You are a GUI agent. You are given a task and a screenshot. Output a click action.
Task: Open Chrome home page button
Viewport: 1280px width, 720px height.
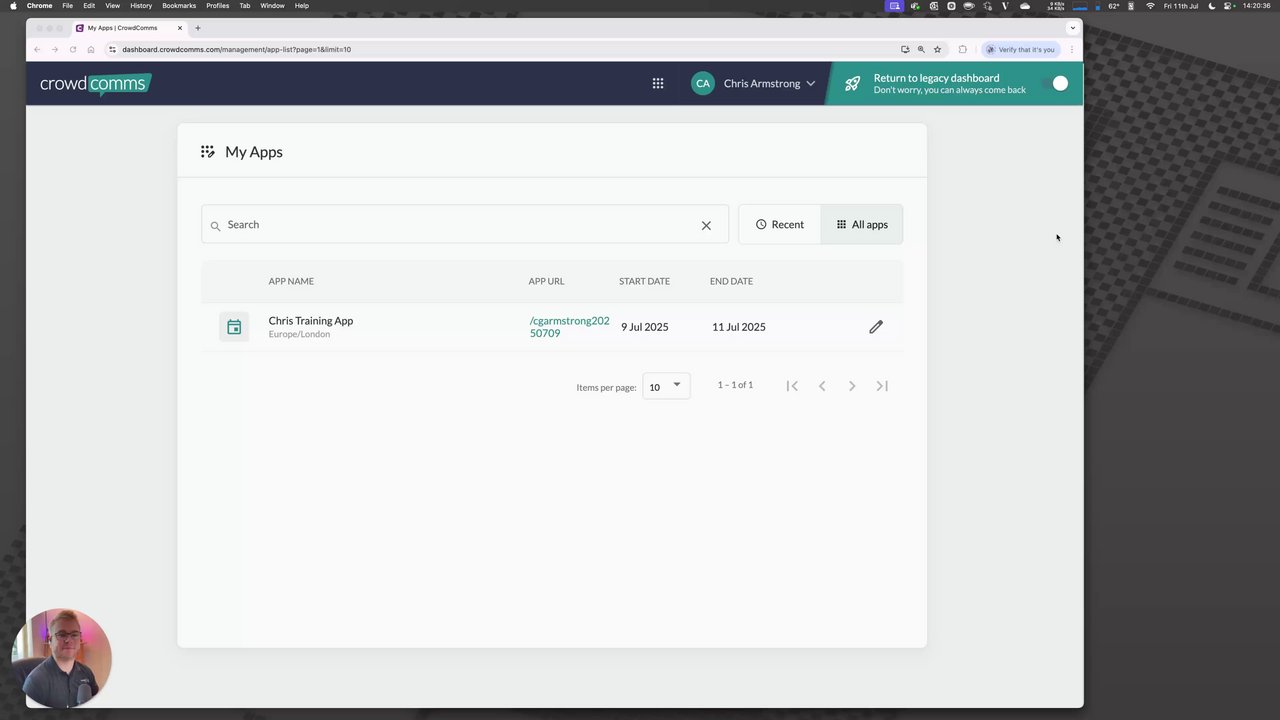click(91, 49)
